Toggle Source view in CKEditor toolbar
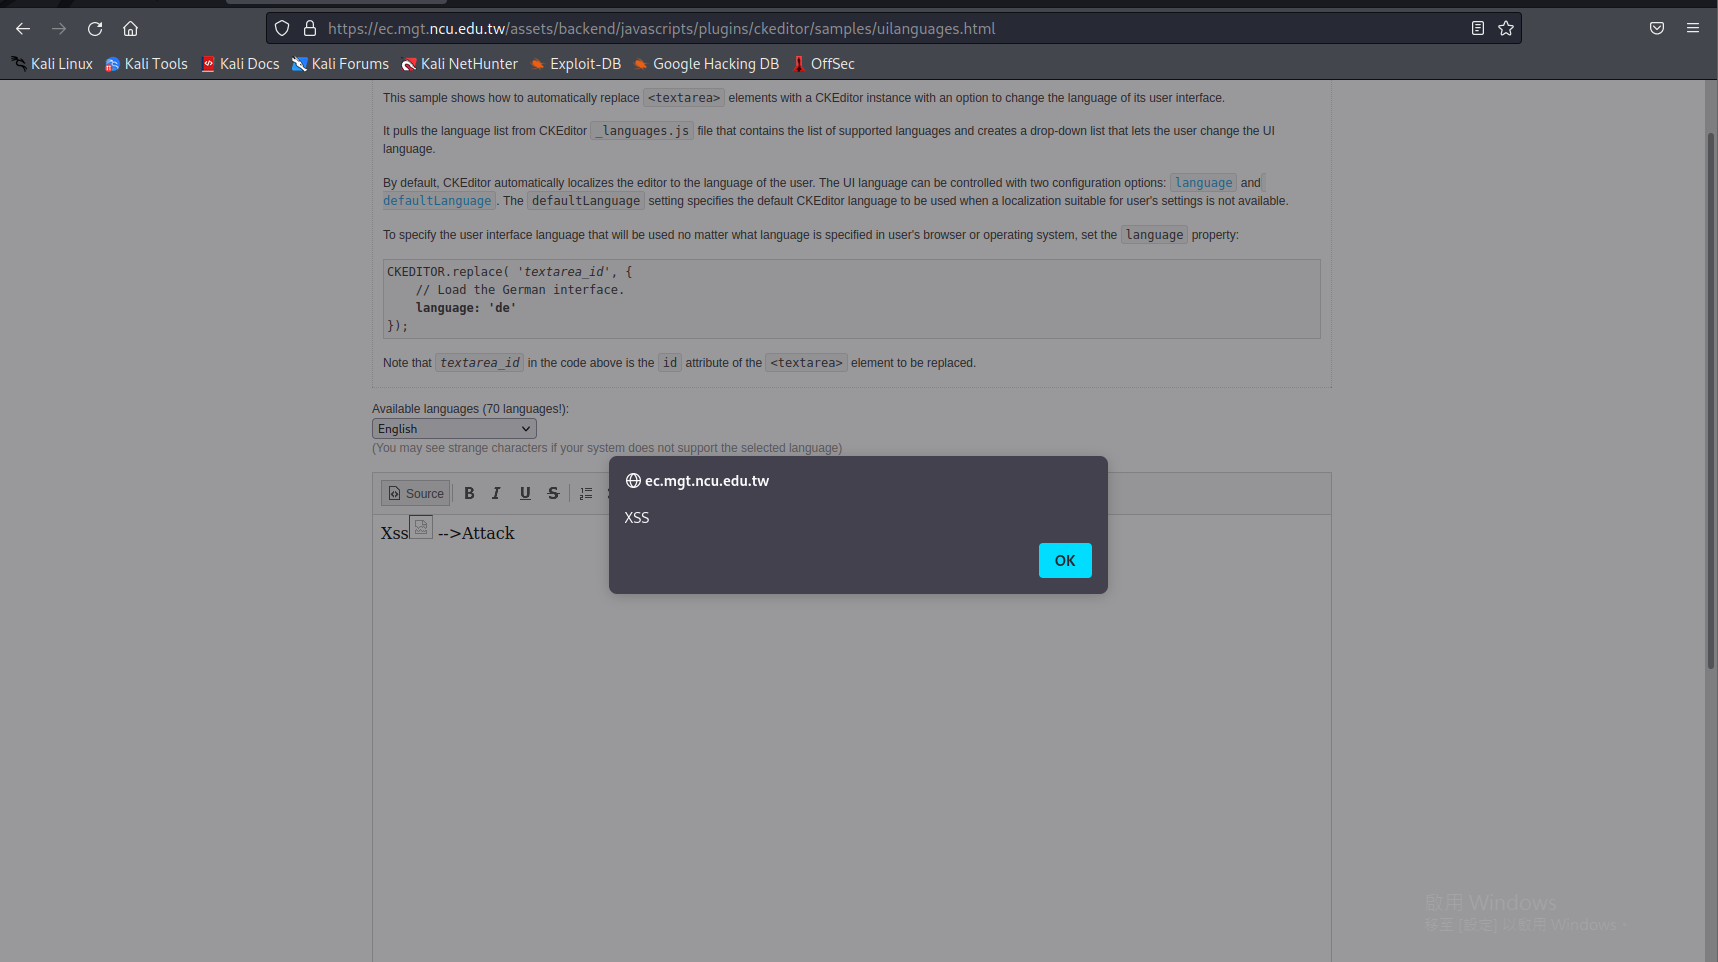This screenshot has width=1718, height=962. pyautogui.click(x=416, y=493)
